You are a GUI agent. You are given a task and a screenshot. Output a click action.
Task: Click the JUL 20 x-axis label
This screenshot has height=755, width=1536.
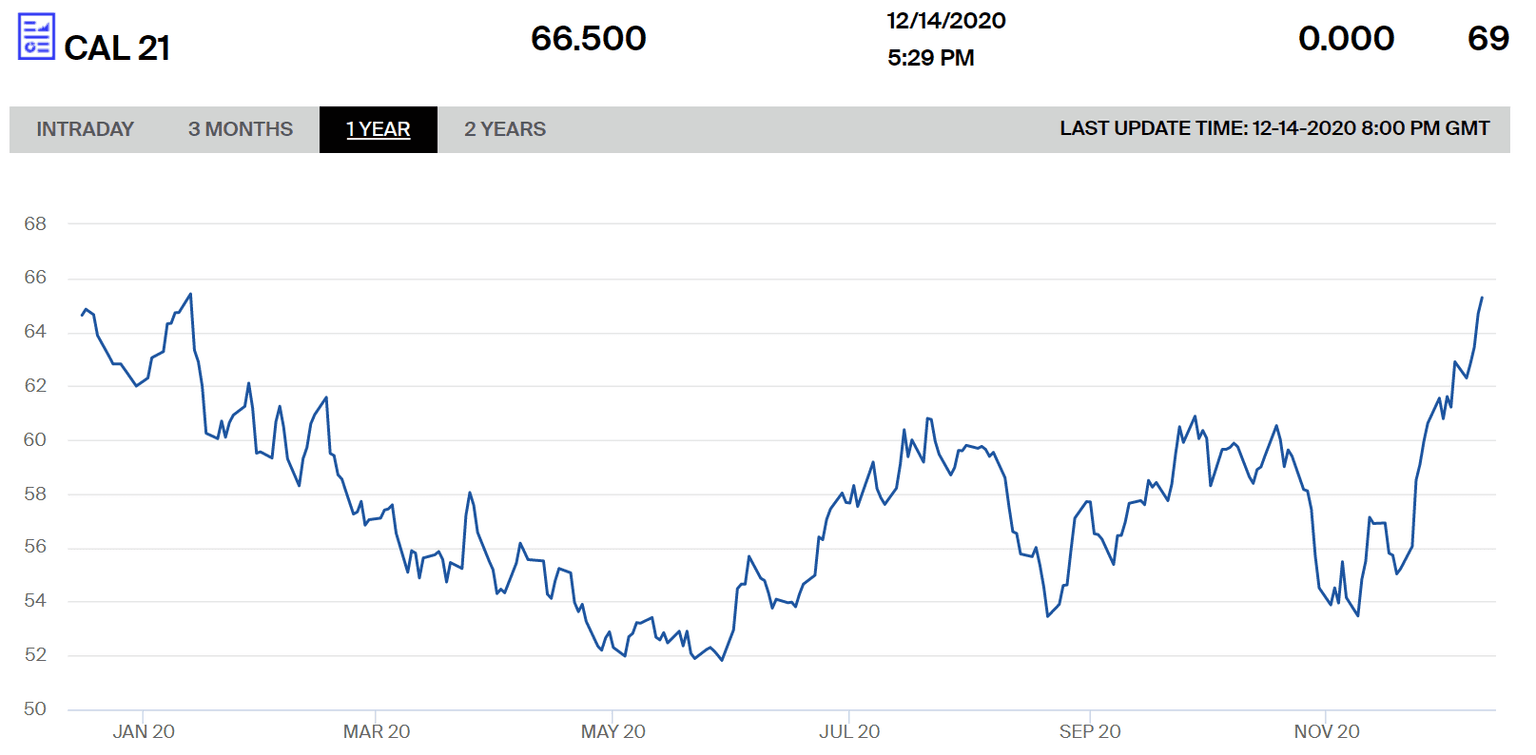pyautogui.click(x=848, y=731)
